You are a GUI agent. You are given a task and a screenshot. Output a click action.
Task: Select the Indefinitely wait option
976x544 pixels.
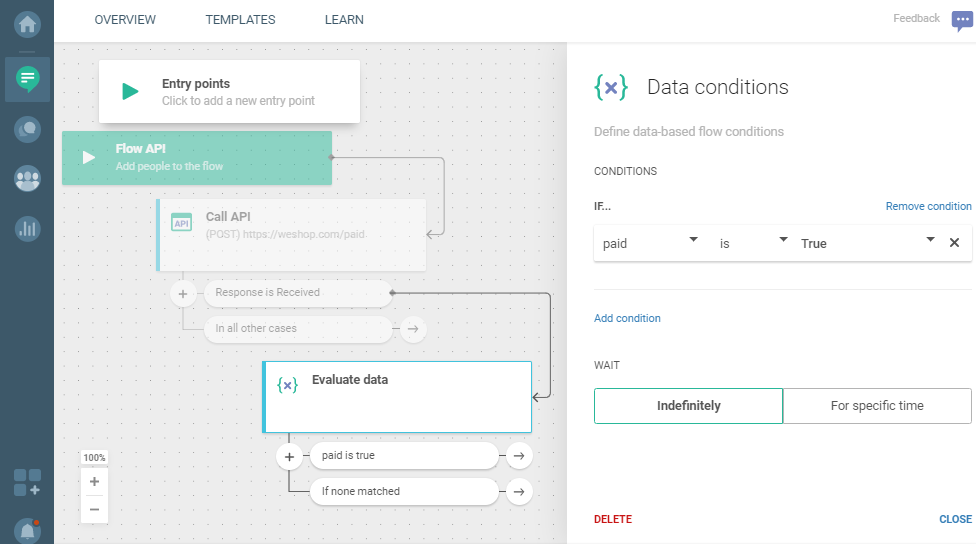[x=688, y=406]
